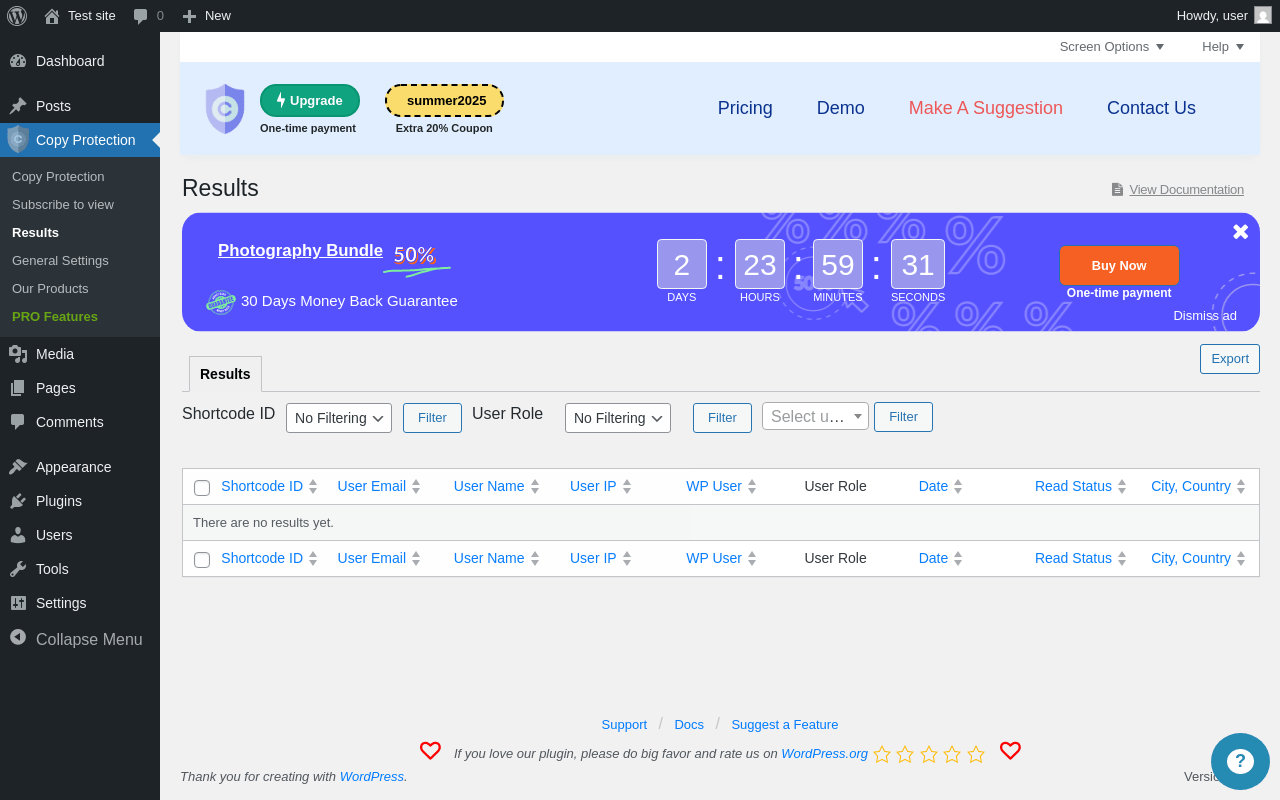Screen dimensions: 1280x800
Task: Click the Export button
Action: (x=1230, y=359)
